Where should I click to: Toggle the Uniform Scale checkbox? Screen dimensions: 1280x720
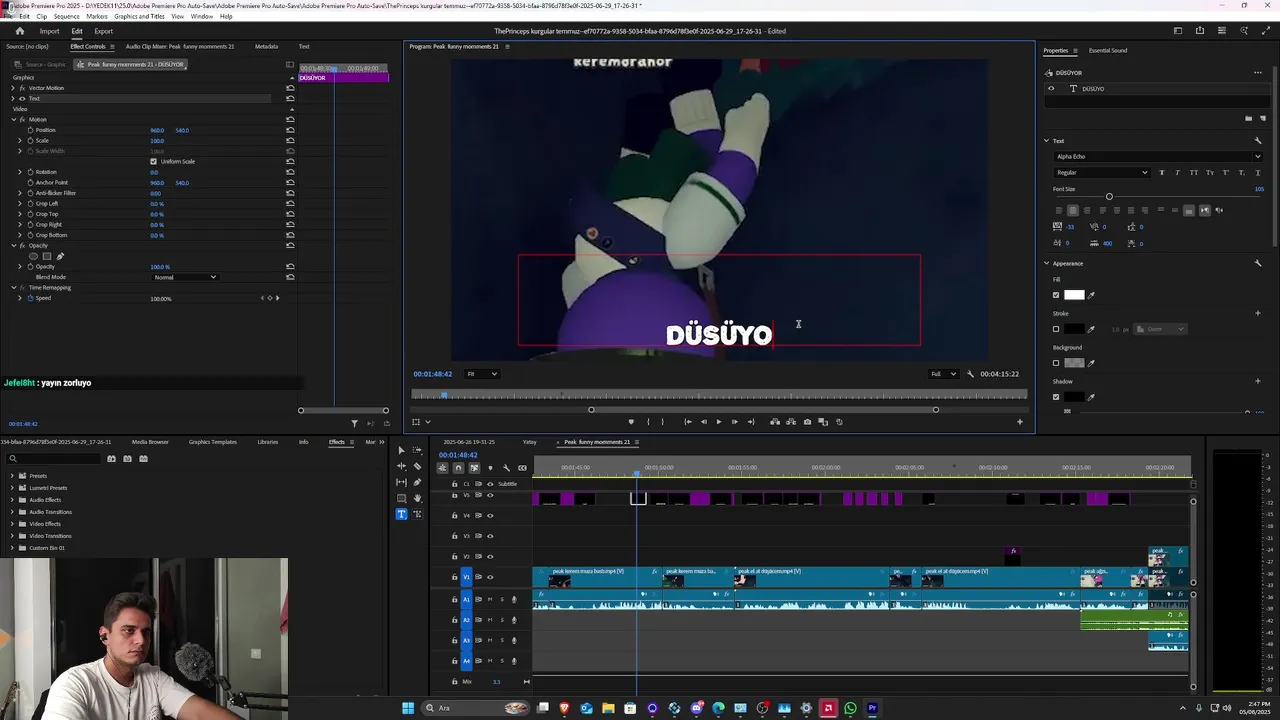point(153,161)
